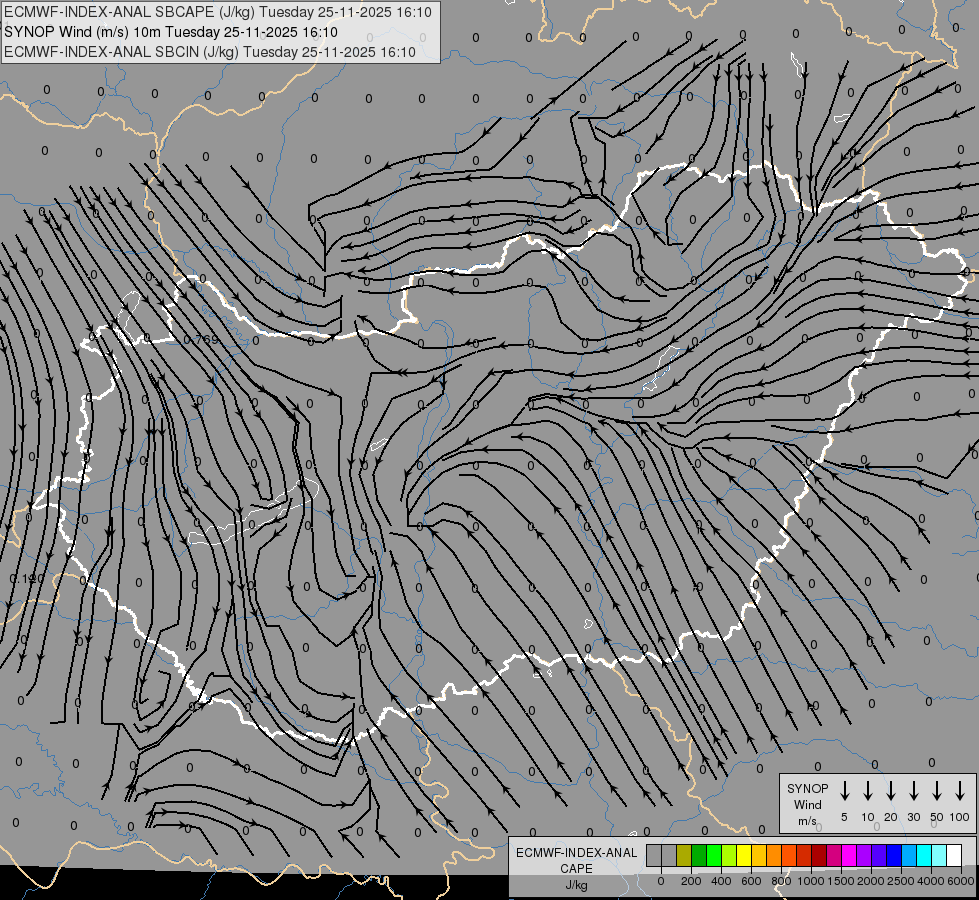Click the 400 scale value in CAPE legend
979x900 pixels.
[721, 881]
